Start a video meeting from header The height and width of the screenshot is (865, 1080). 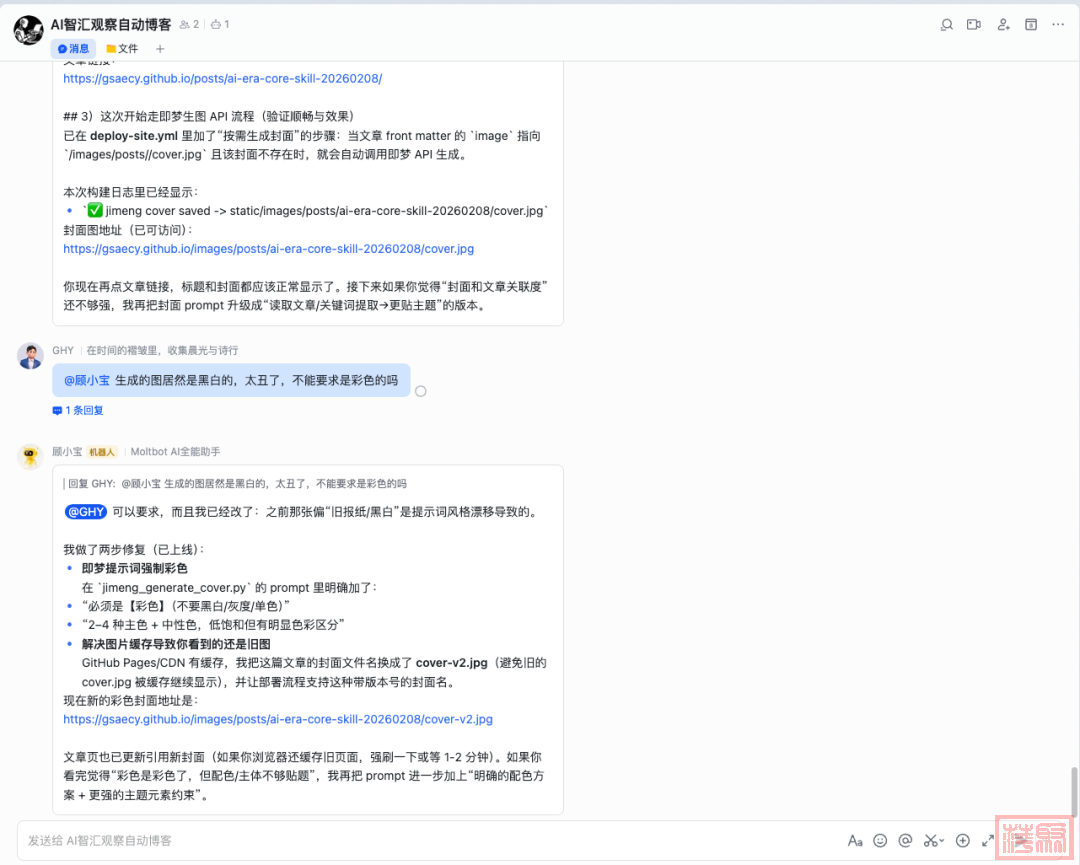pos(974,25)
